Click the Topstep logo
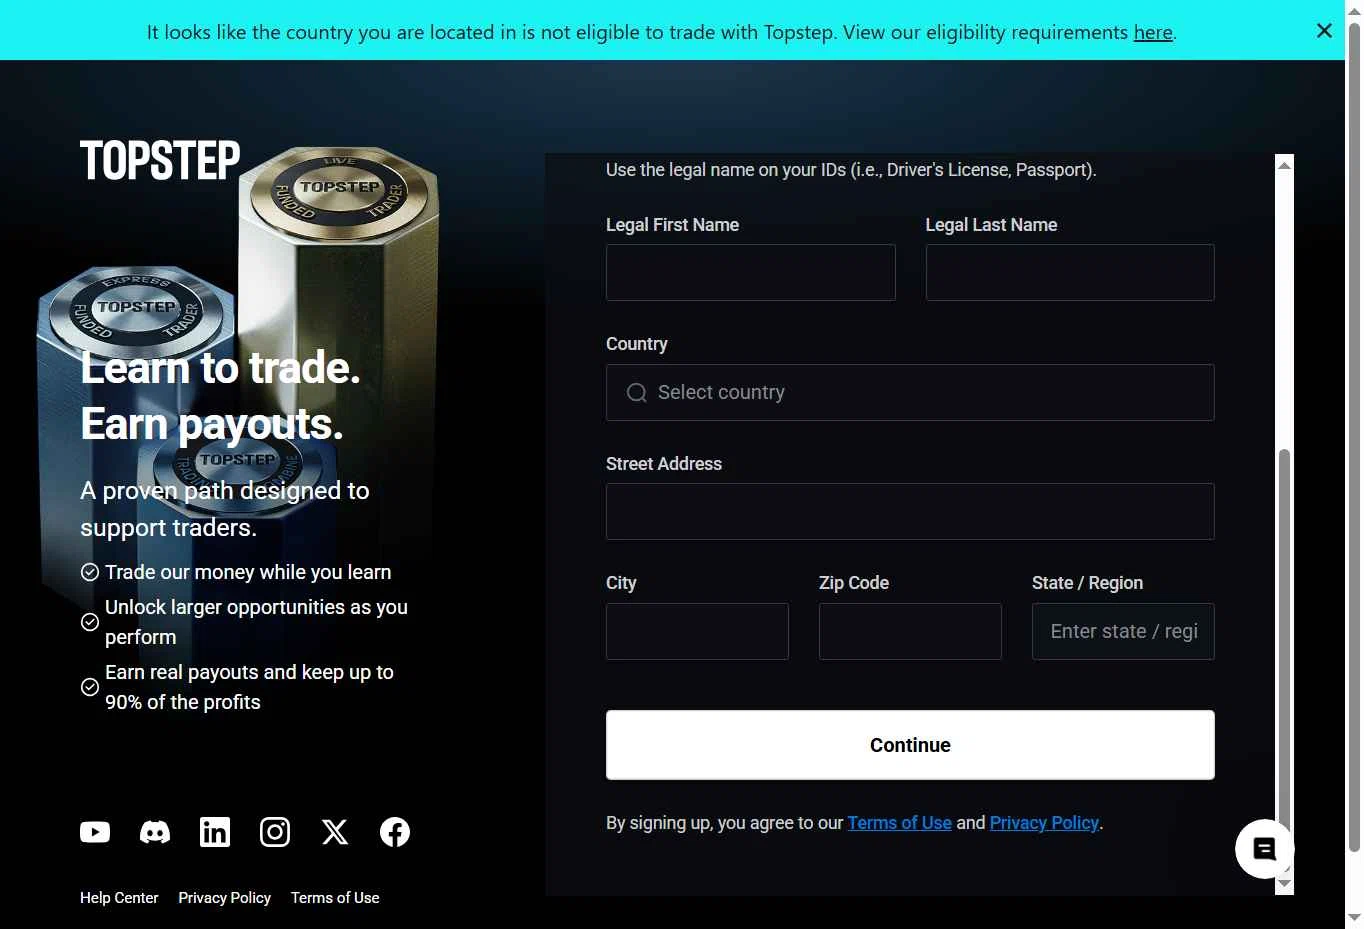 (x=160, y=161)
